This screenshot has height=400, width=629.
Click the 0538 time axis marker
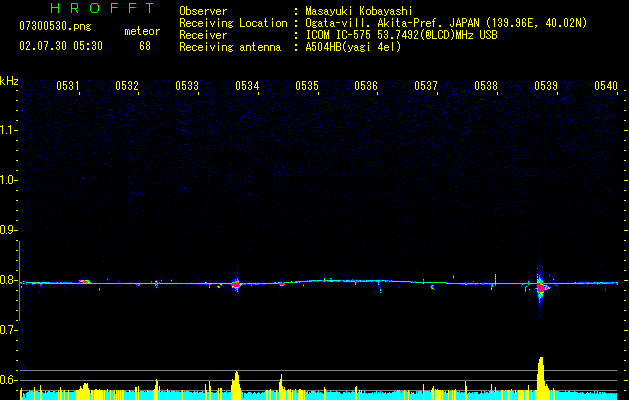pyautogui.click(x=486, y=86)
